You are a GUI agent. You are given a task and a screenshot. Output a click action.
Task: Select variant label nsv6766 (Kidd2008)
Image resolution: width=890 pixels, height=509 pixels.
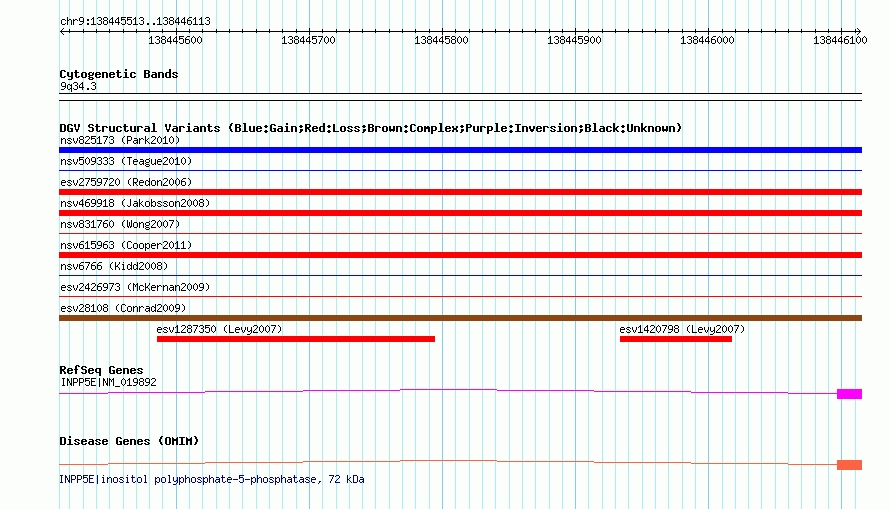click(114, 266)
